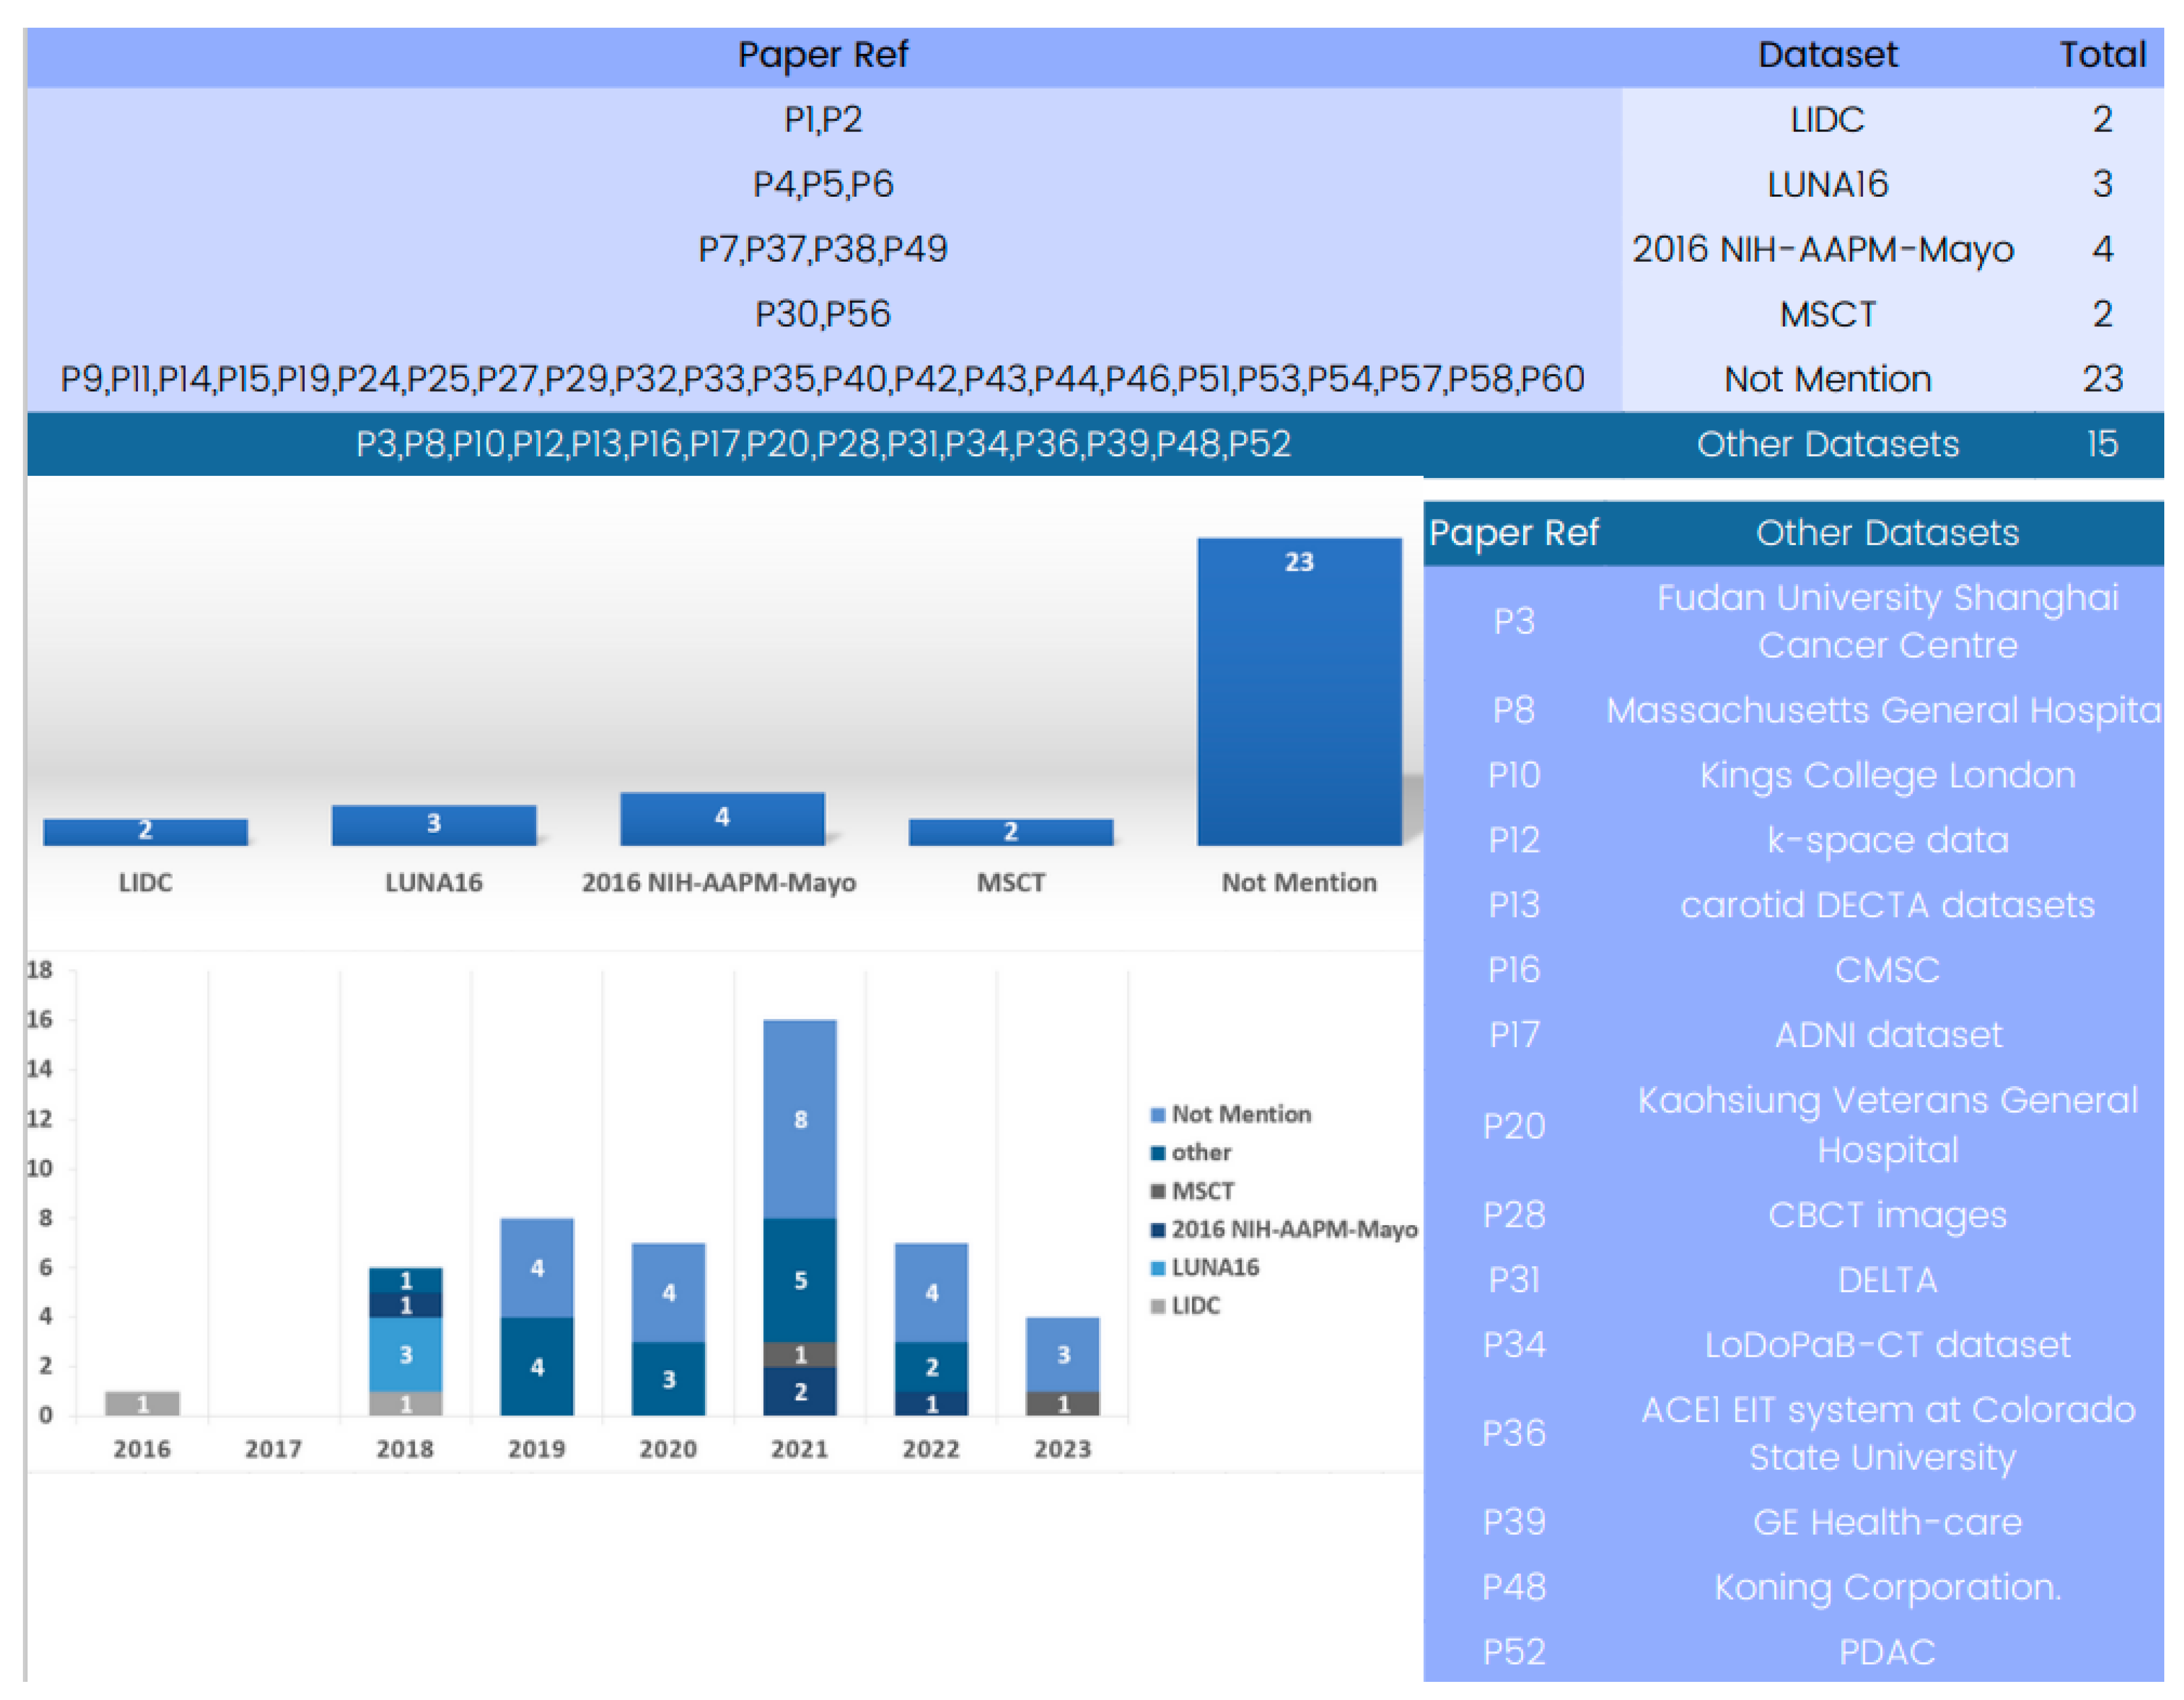This screenshot has height=1700, width=2184.
Task: Click the Paper Ref column header
Action: [x=822, y=55]
